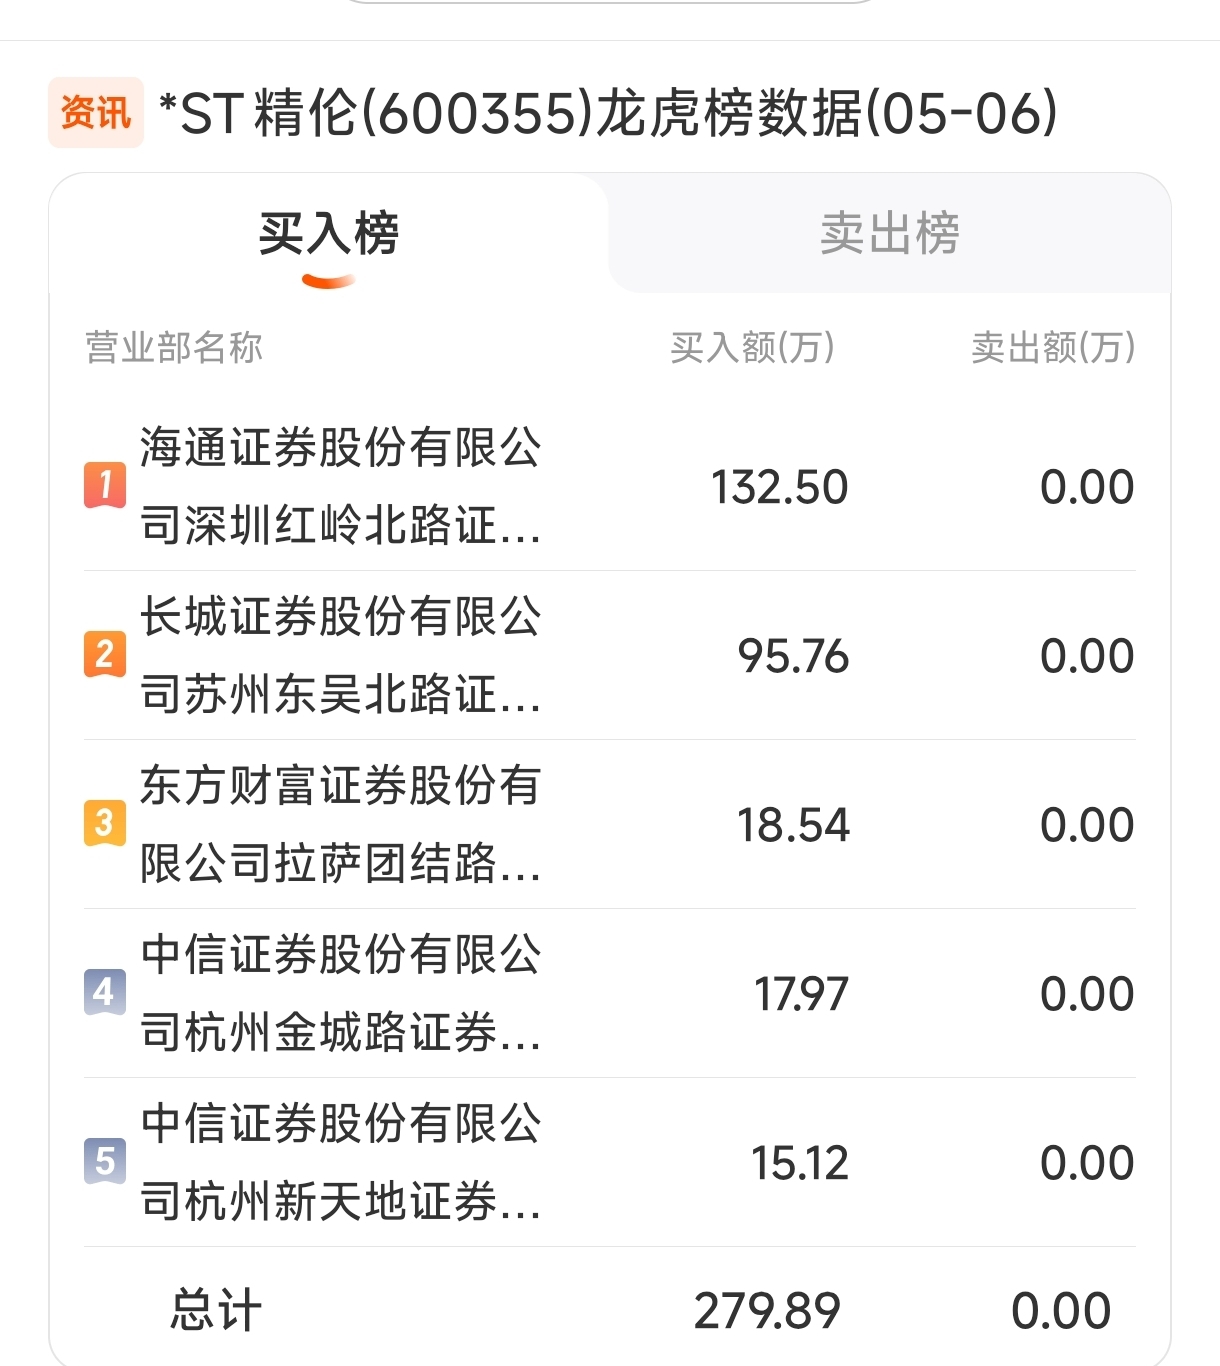This screenshot has width=1220, height=1366.
Task: Open 中信证券 杭州金城路 brokerage entry
Action: 340,993
